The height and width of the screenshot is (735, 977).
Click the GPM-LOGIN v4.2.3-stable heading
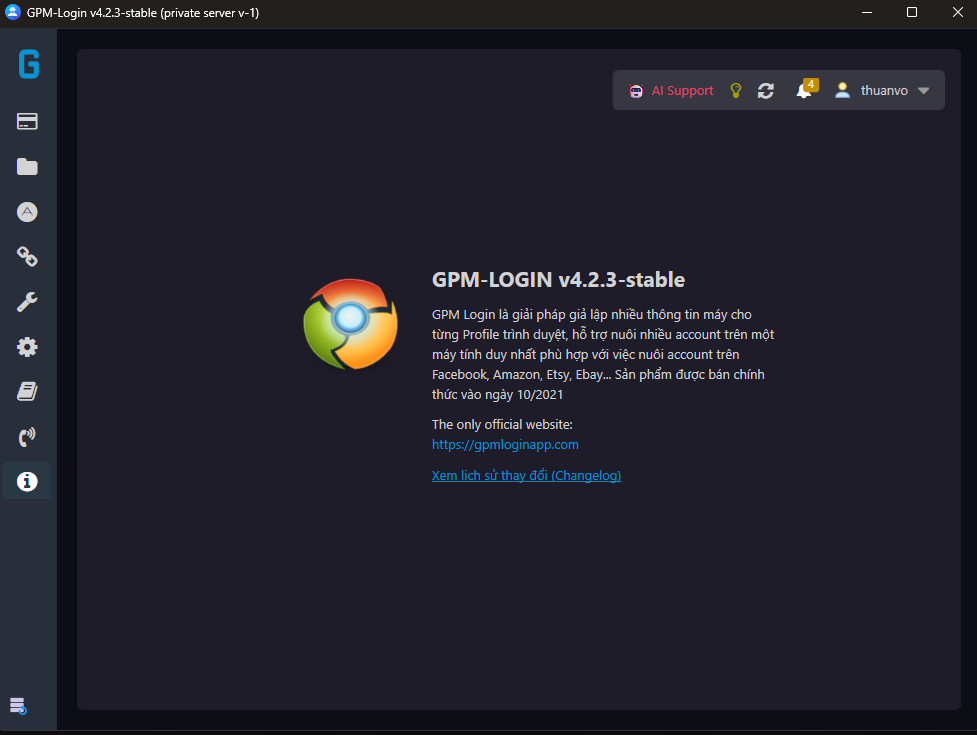pyautogui.click(x=558, y=280)
